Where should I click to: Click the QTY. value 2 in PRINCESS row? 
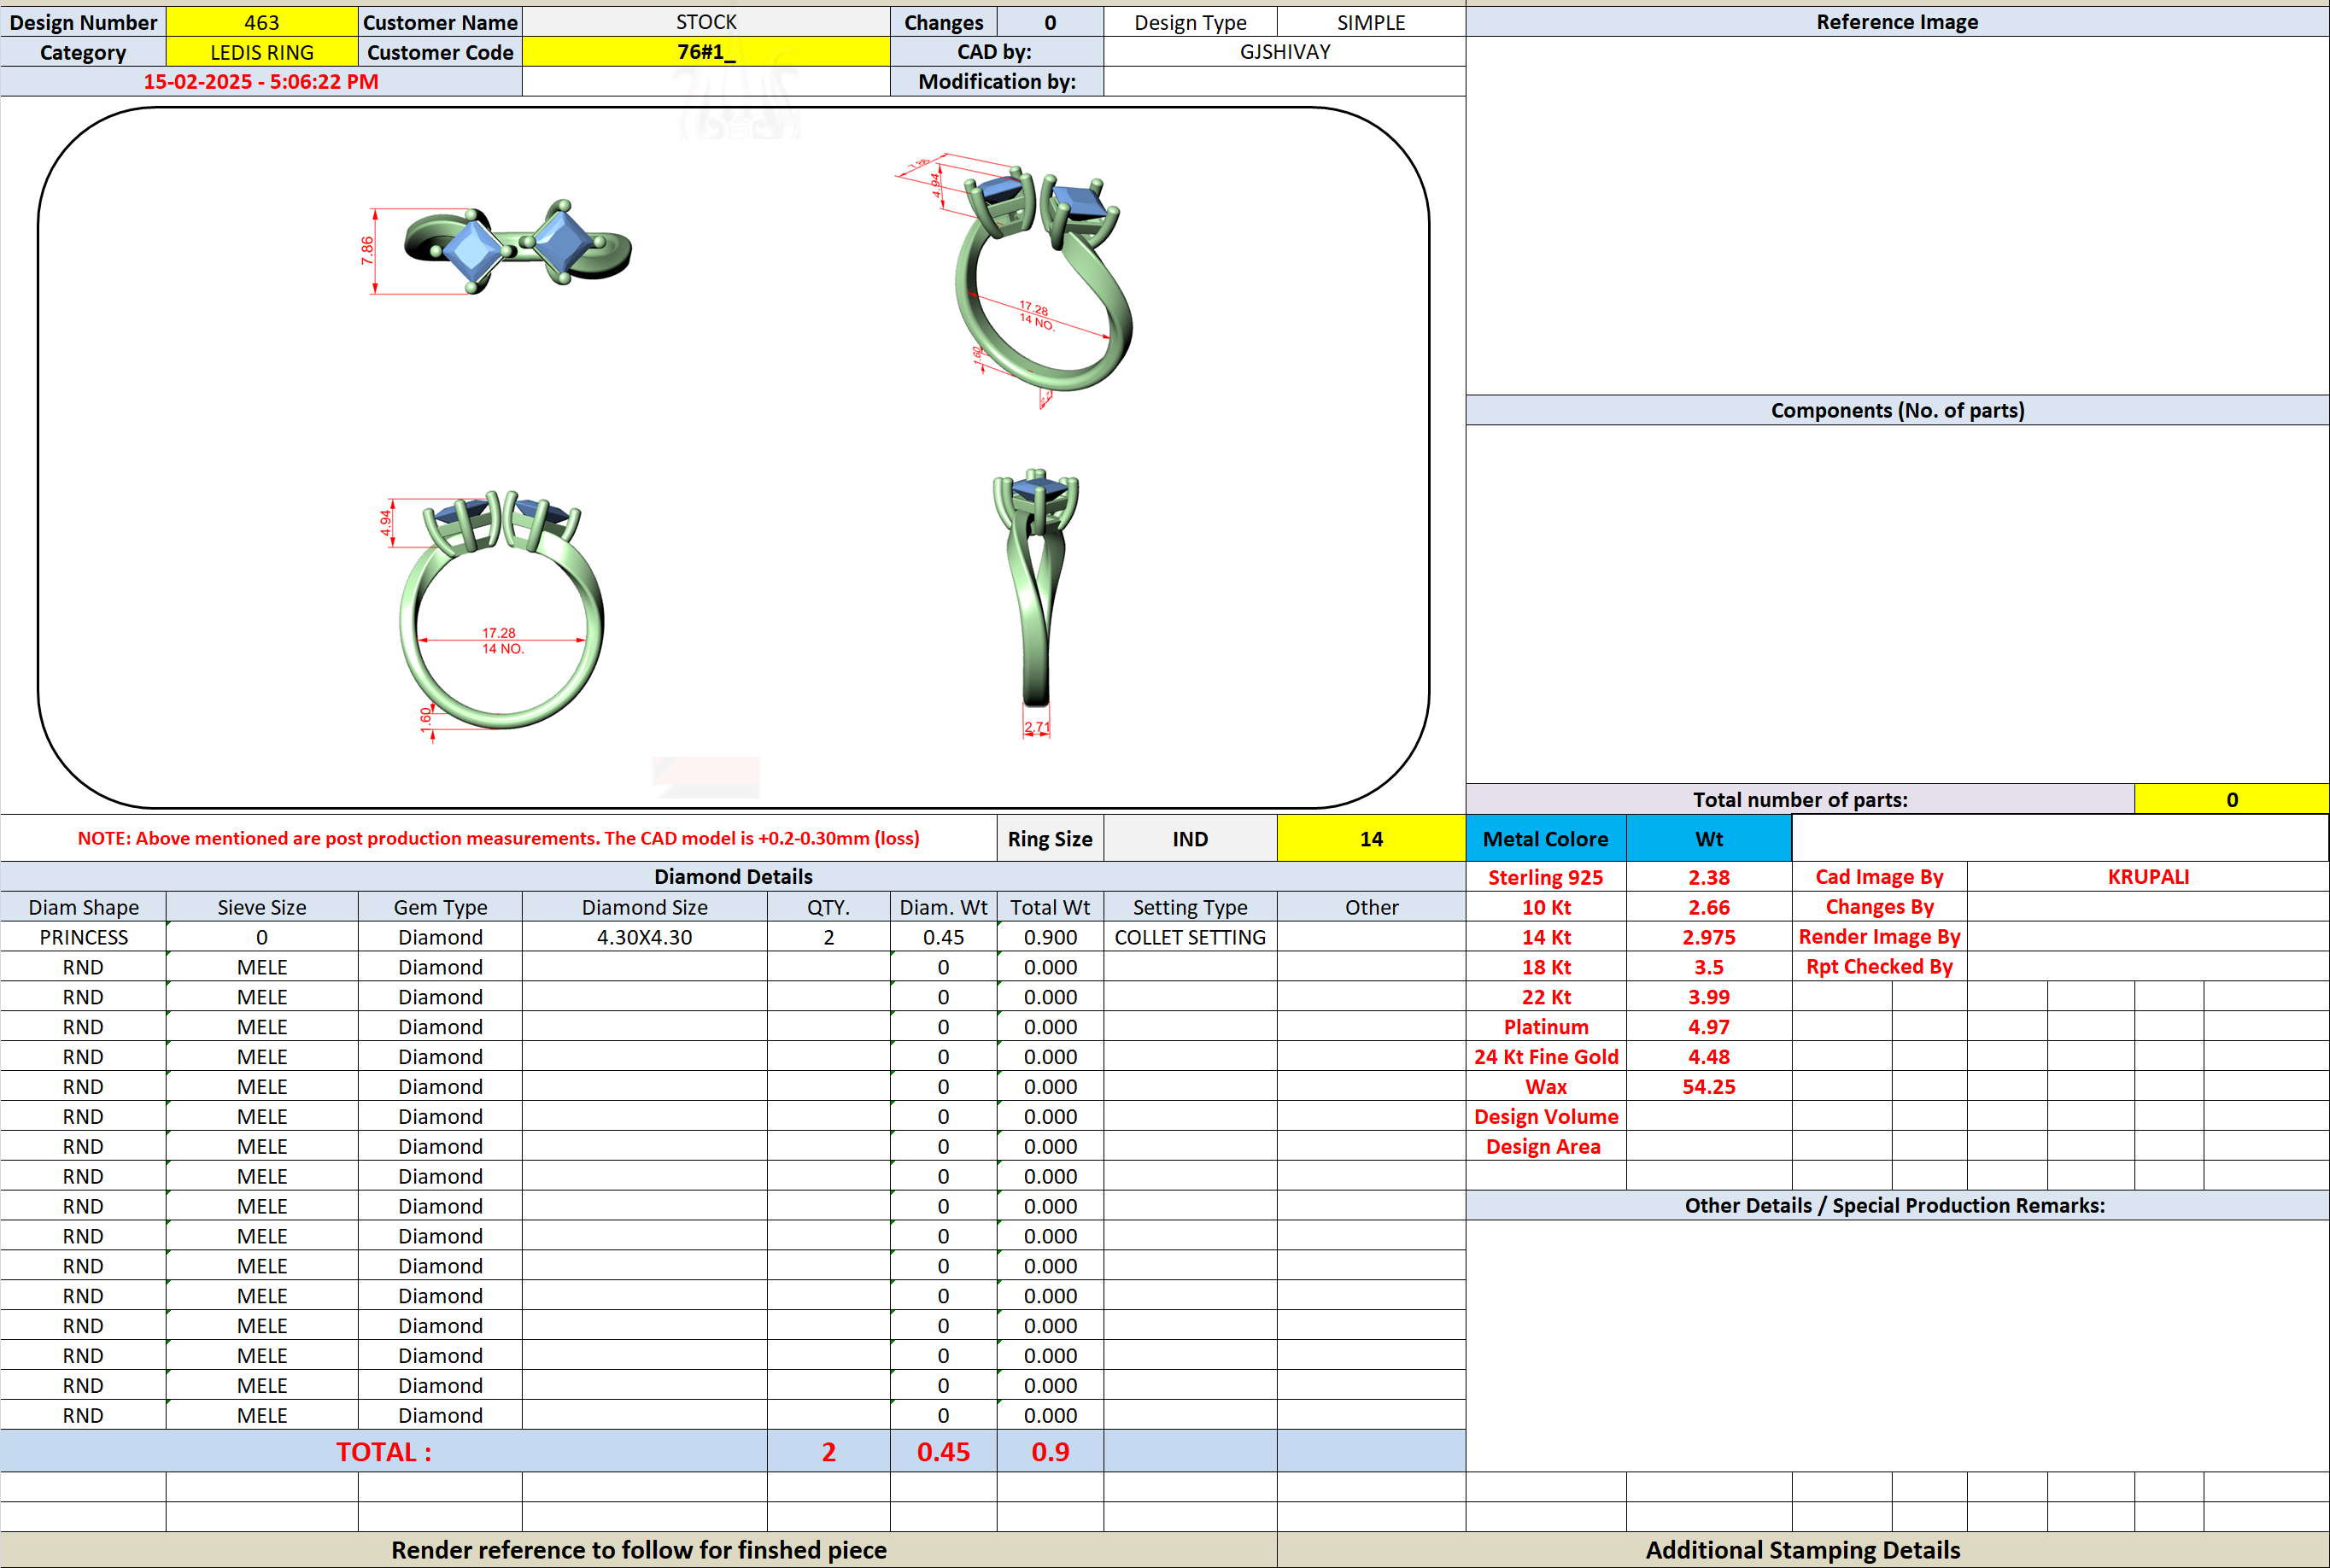[829, 937]
